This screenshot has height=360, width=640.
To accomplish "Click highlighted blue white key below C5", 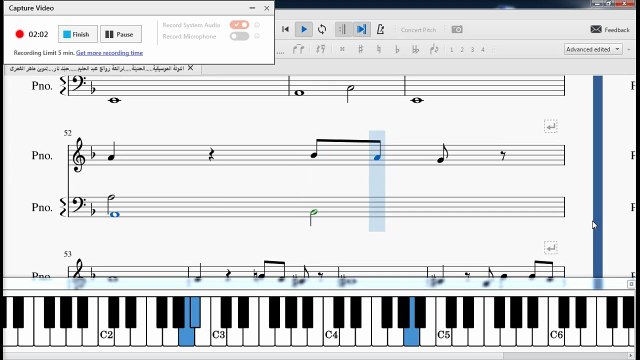I will [411, 337].
